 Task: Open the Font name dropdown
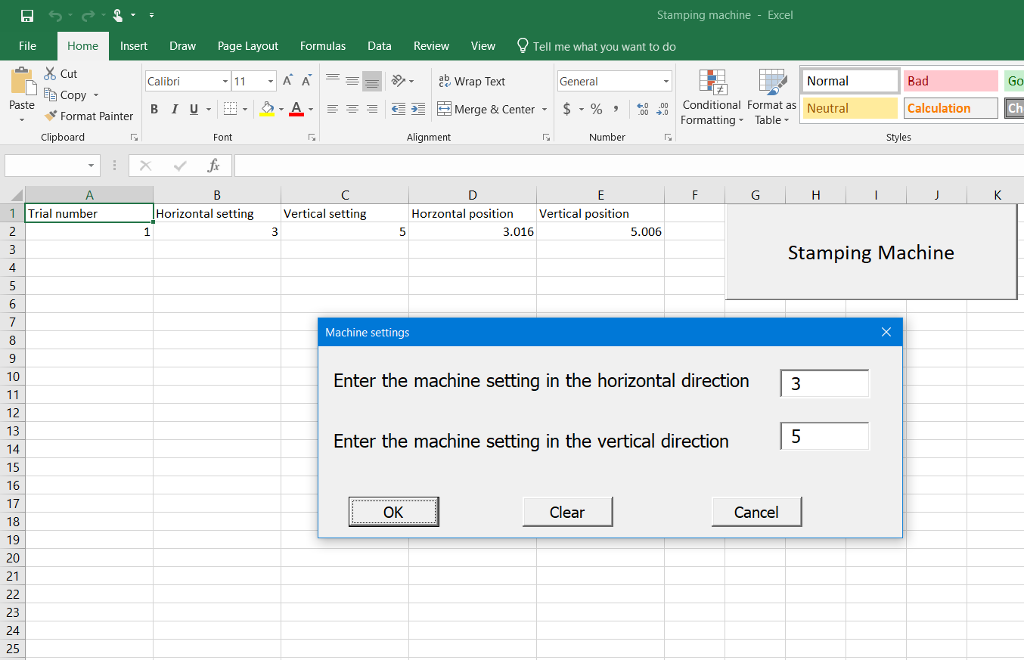tap(224, 81)
